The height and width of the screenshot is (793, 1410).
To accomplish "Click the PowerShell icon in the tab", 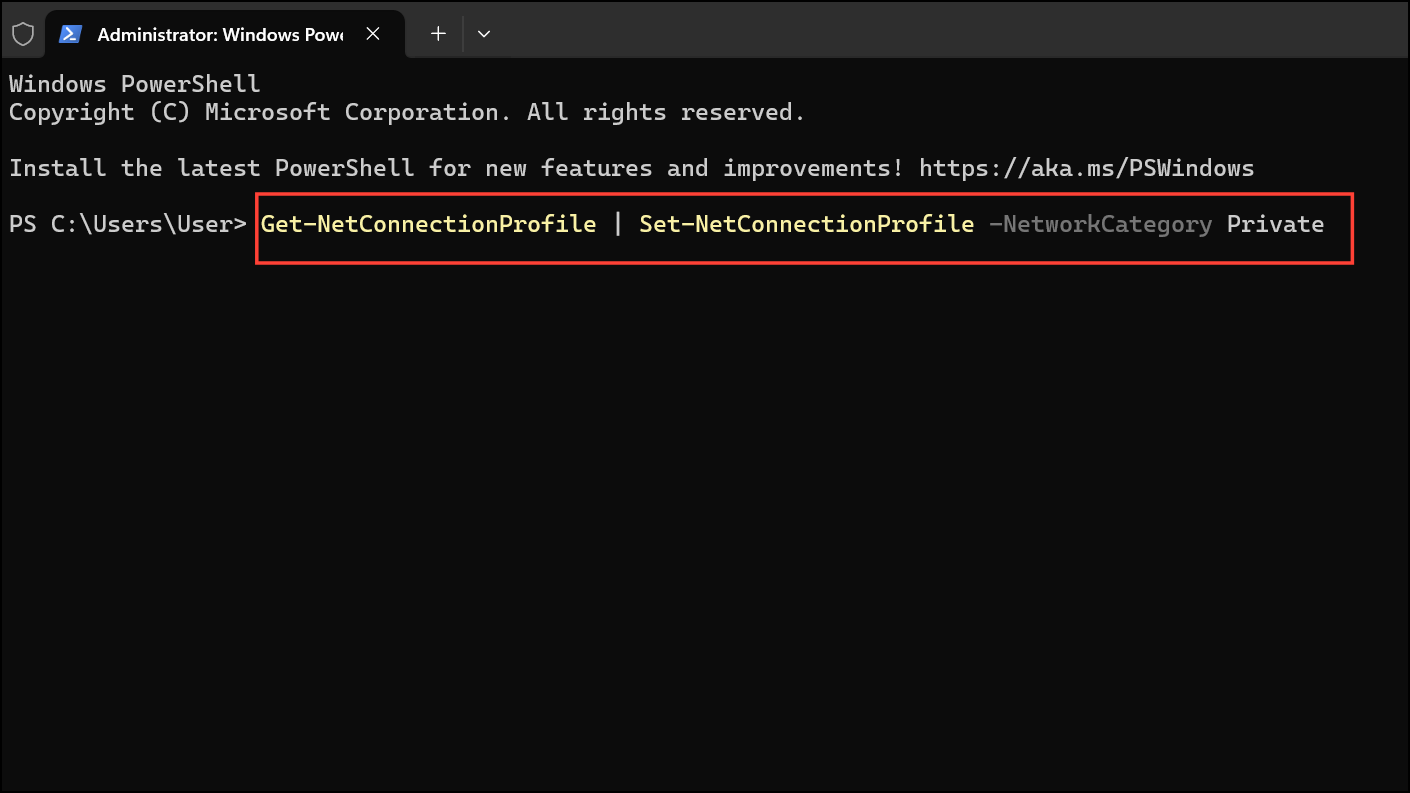I will tap(70, 34).
